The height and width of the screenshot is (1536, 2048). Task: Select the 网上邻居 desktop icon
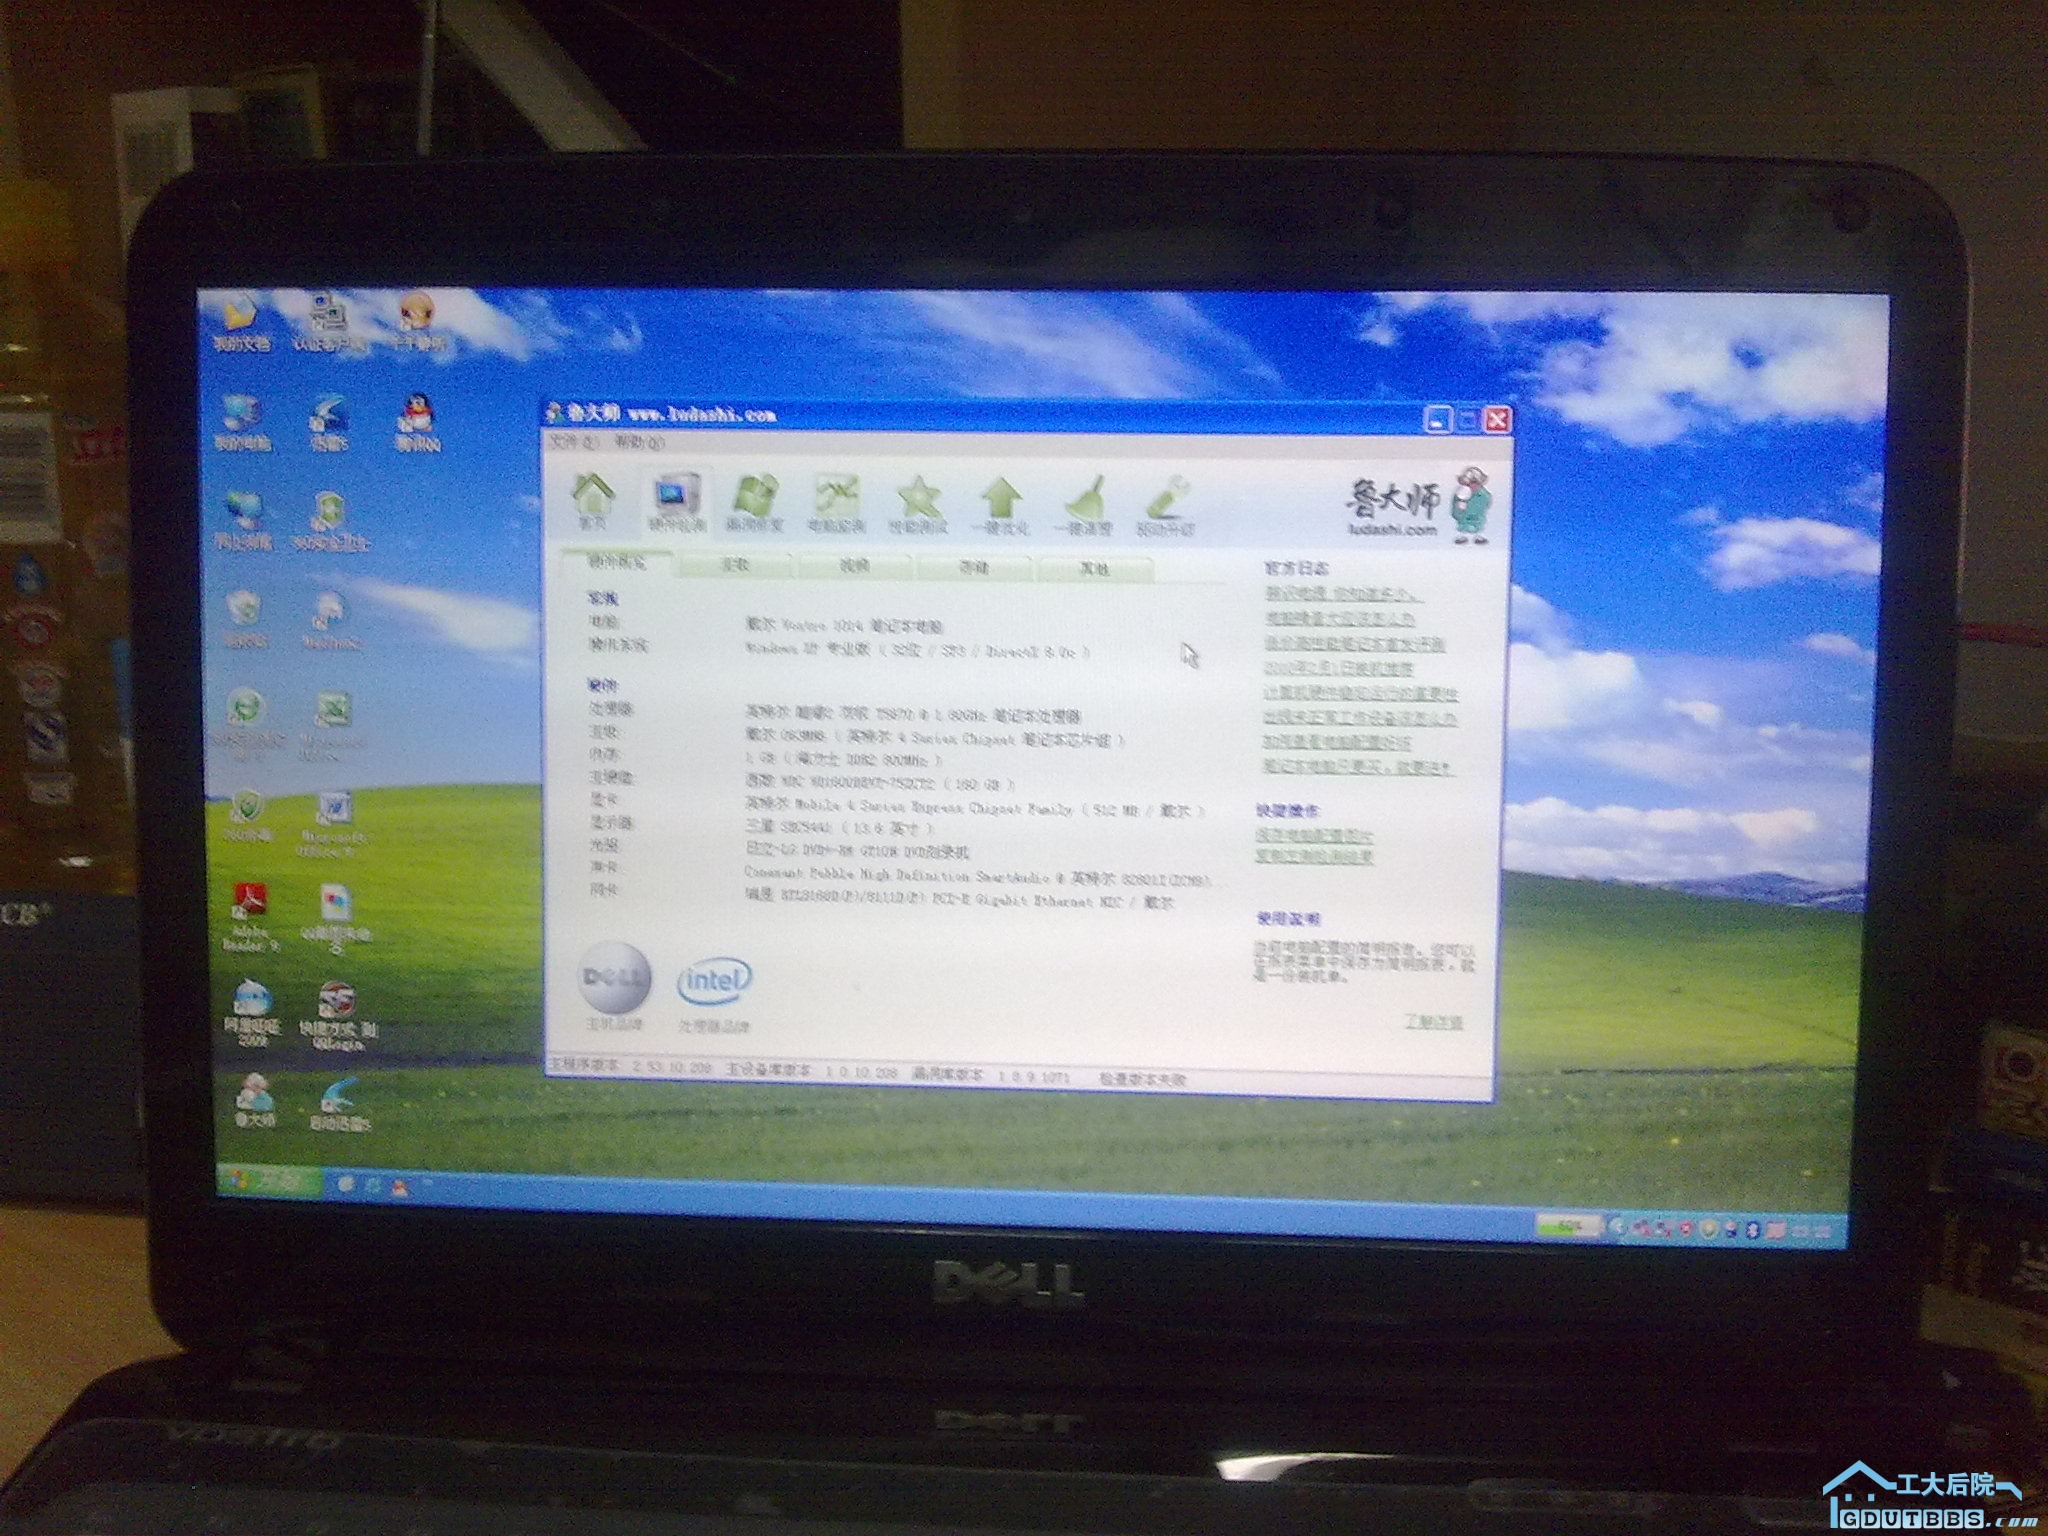coord(242,521)
